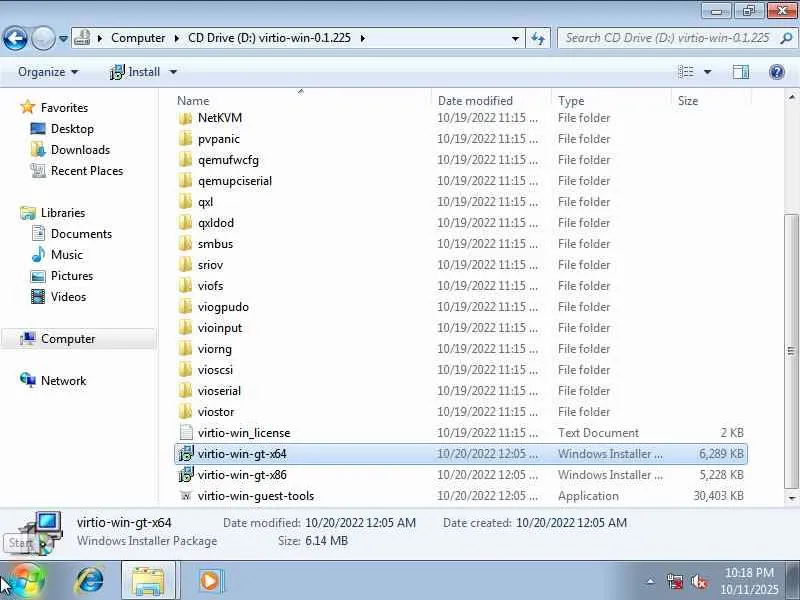Click the change view icon
The width and height of the screenshot is (800, 600).
coord(686,72)
